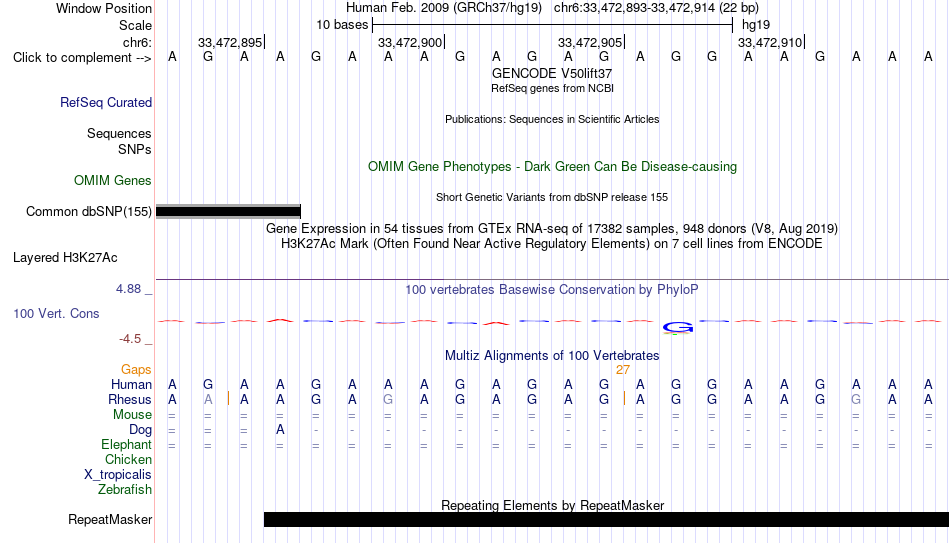
Task: Click the black RepeatMasker element bar
Action: 606,519
